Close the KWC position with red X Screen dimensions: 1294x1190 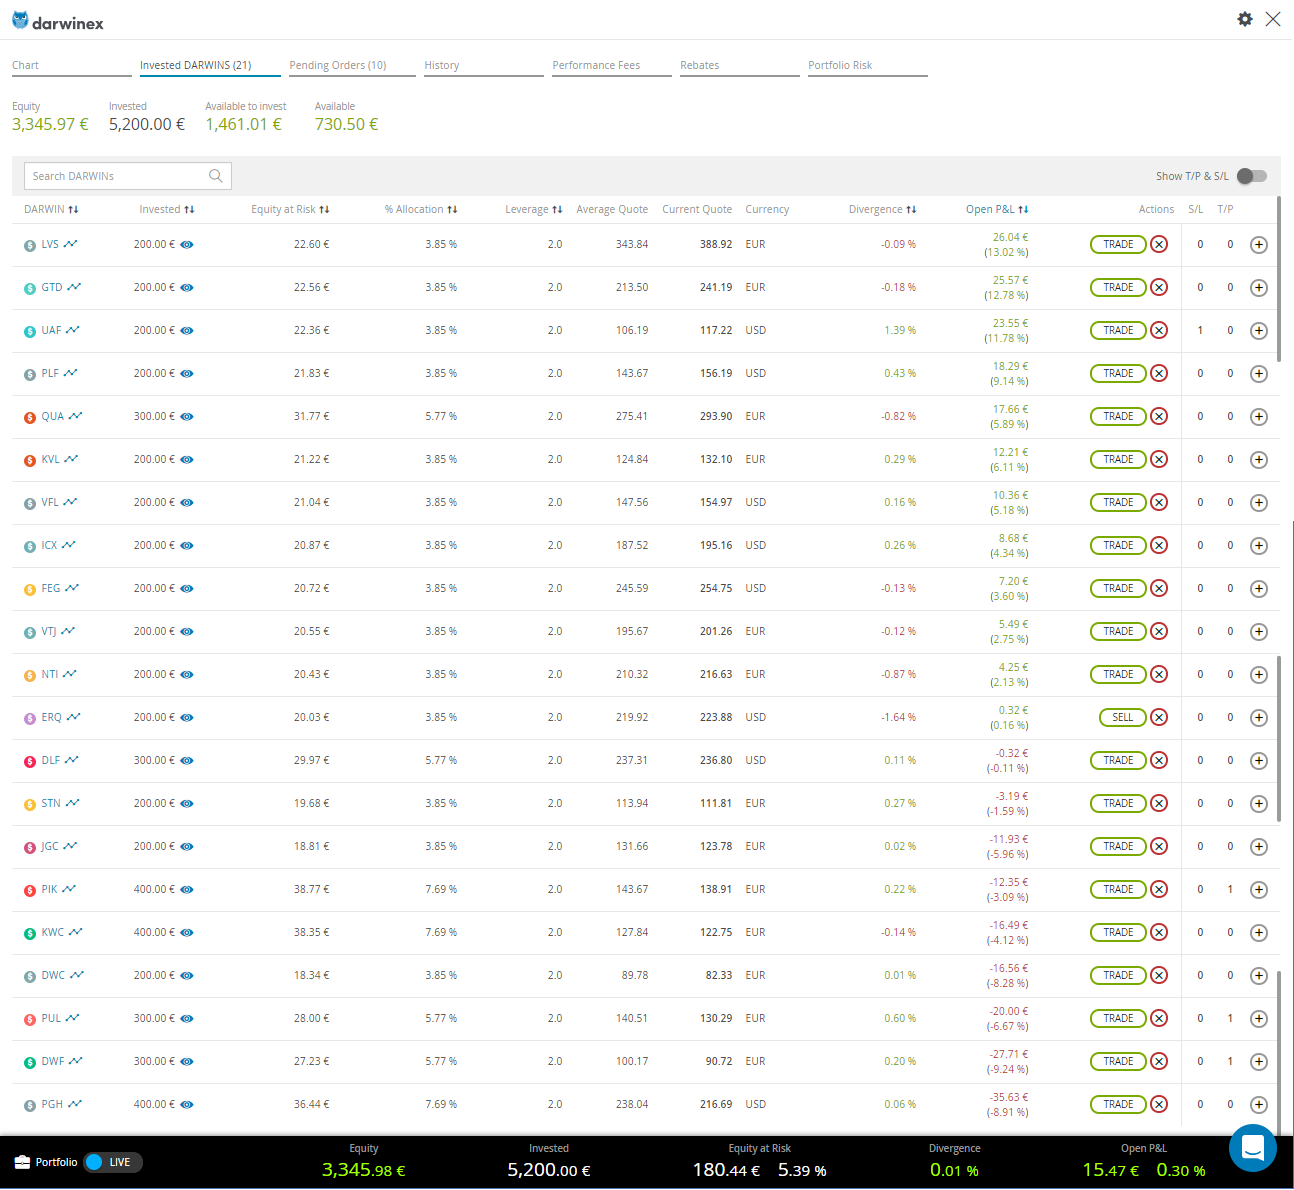[1159, 932]
